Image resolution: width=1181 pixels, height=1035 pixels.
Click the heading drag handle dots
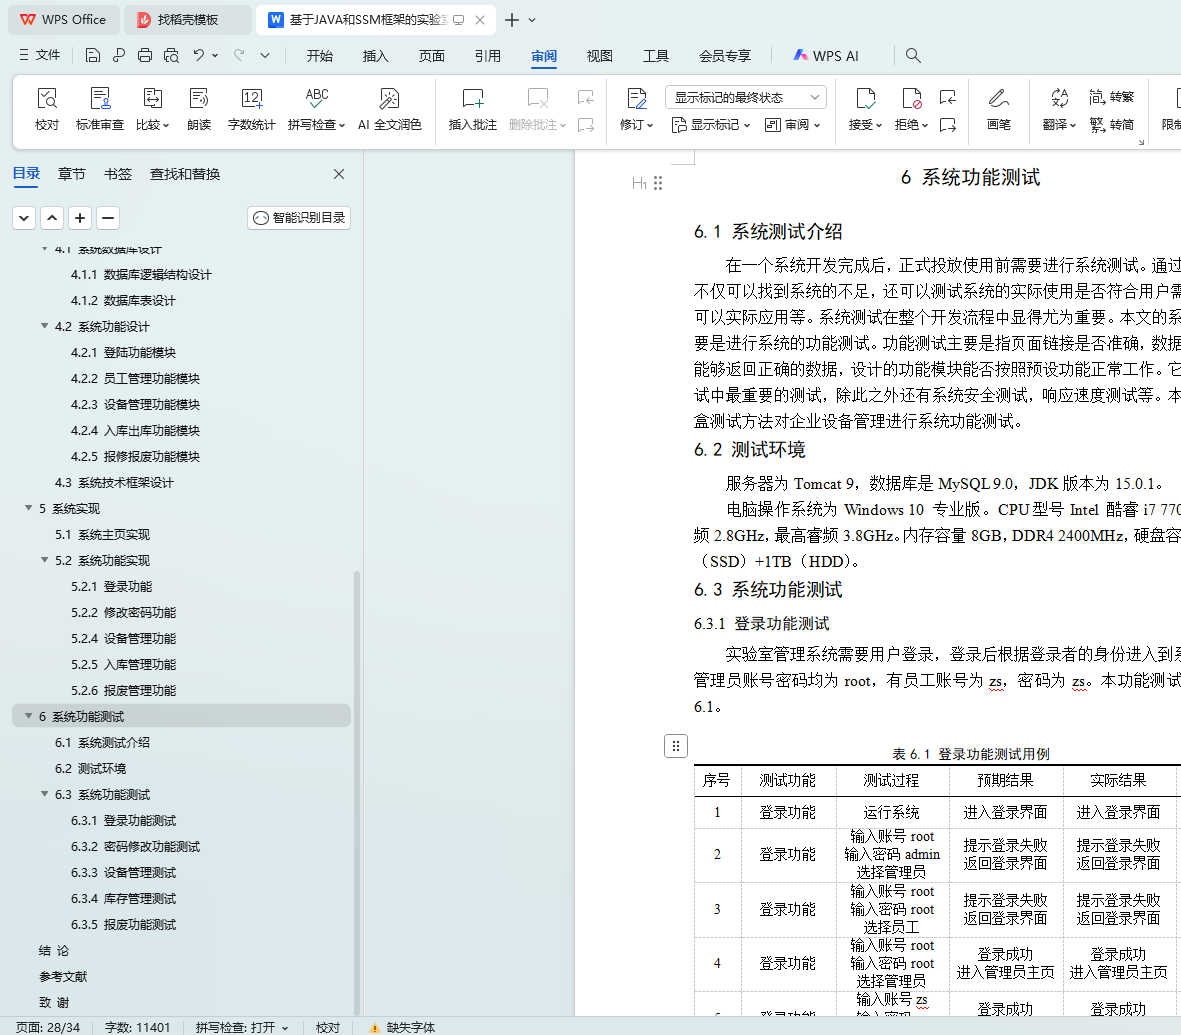coord(658,183)
